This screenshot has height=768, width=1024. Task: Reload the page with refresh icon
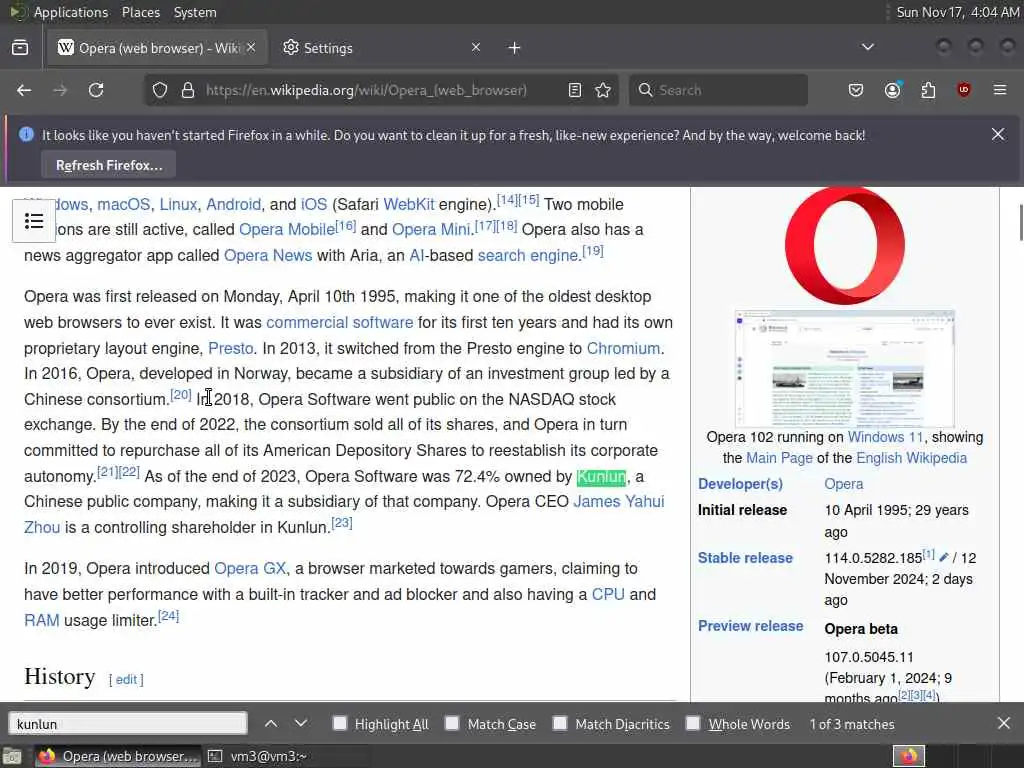(96, 90)
